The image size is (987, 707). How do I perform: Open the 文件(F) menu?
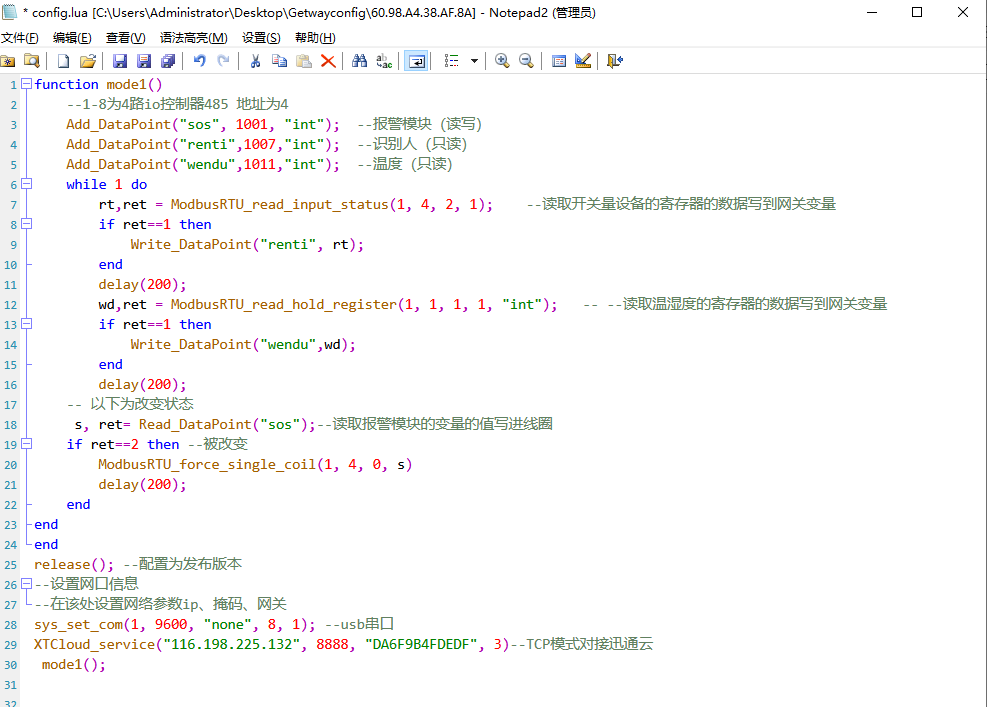point(20,37)
